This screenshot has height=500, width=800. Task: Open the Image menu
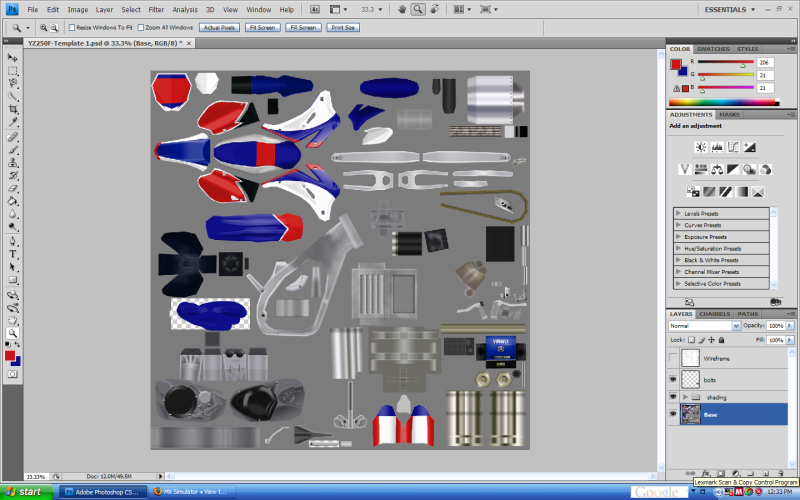[78, 9]
